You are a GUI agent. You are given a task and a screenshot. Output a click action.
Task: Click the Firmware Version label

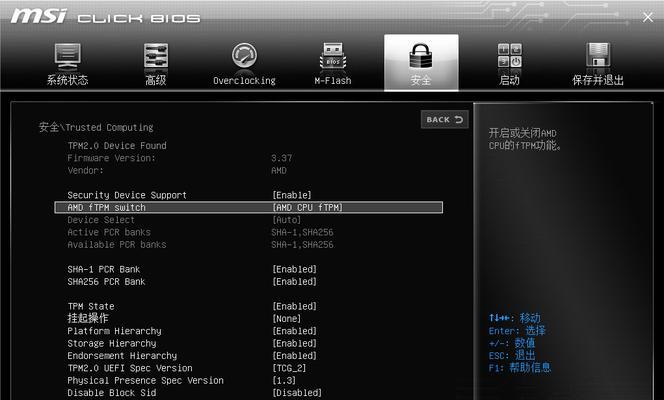[x=111, y=158]
